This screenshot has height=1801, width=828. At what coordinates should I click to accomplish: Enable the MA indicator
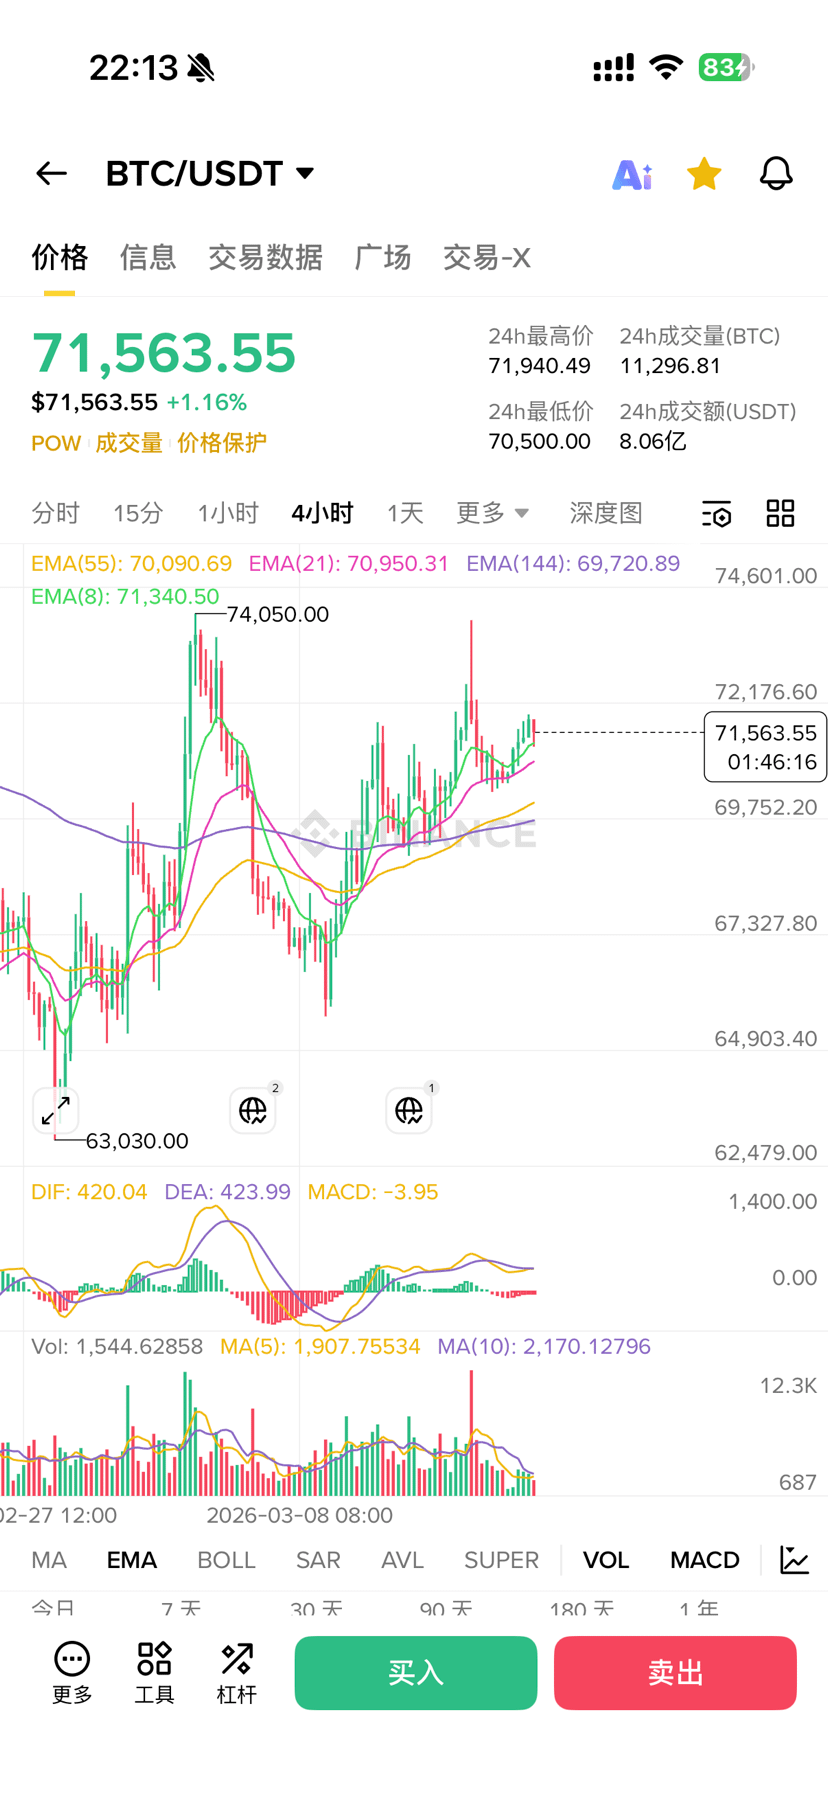pos(49,1560)
